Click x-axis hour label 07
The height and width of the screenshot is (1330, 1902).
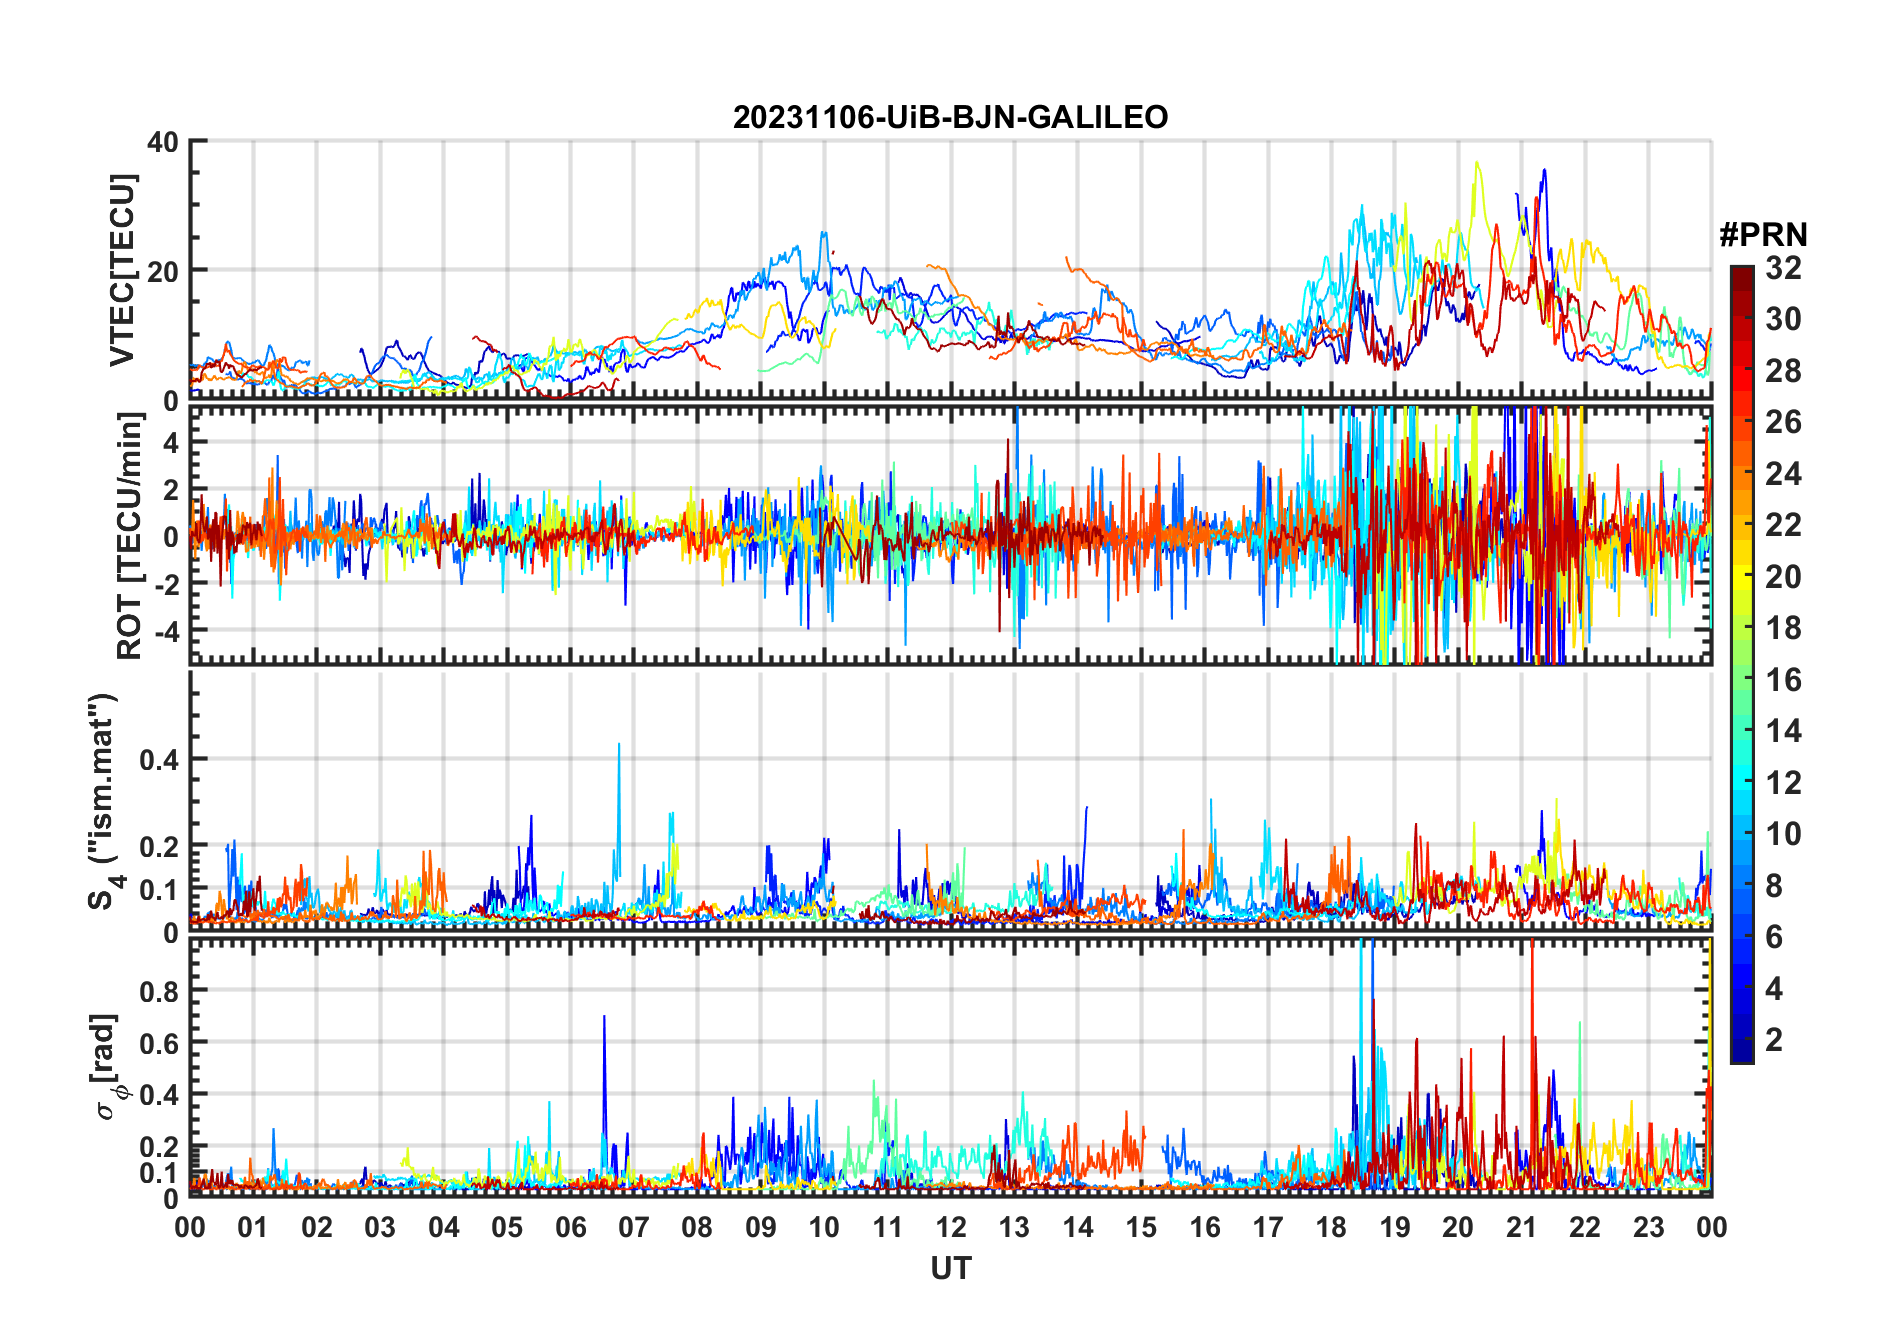coord(634,1228)
